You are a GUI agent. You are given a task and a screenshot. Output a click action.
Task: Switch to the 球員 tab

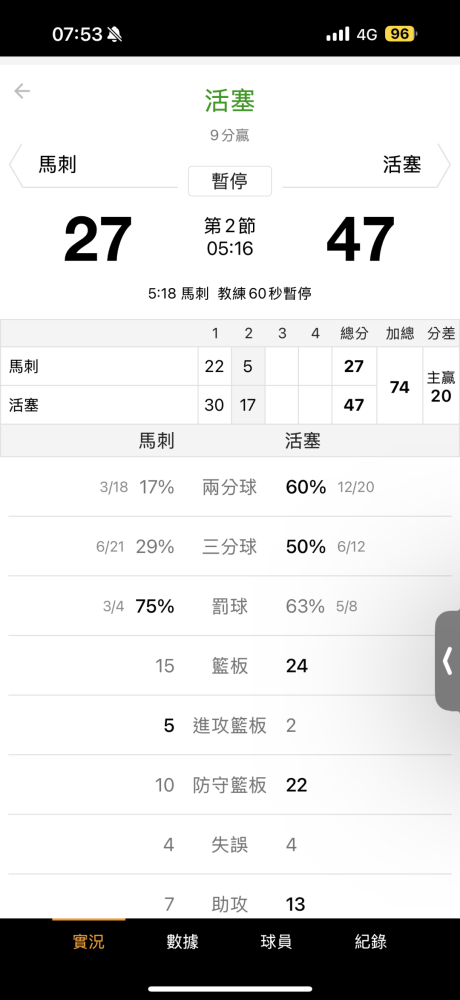pos(276,941)
